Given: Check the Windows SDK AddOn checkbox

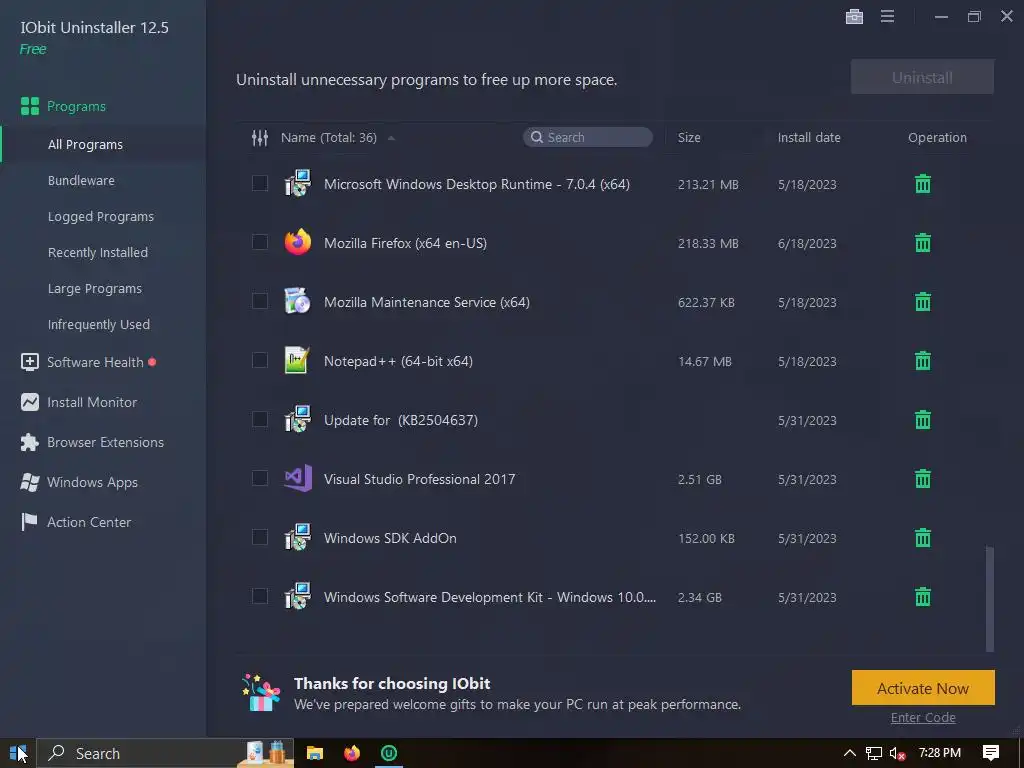Looking at the screenshot, I should pyautogui.click(x=260, y=537).
